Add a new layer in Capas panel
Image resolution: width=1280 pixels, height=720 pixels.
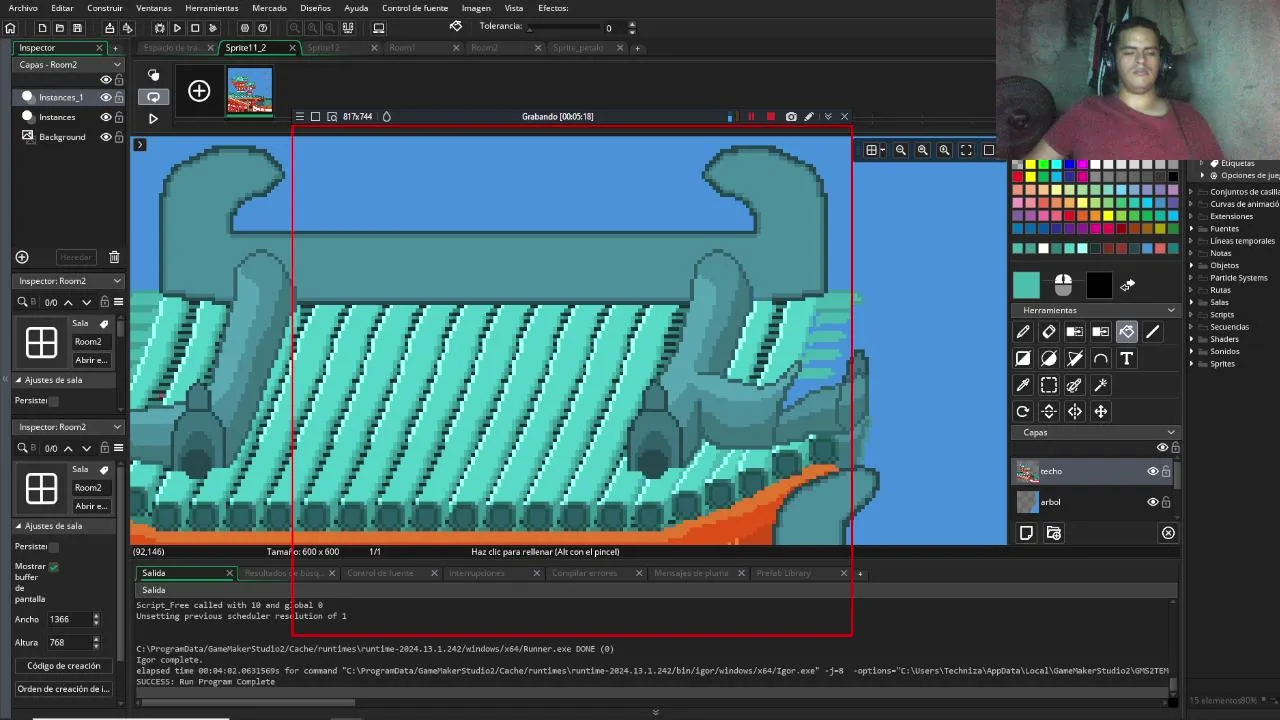1026,533
